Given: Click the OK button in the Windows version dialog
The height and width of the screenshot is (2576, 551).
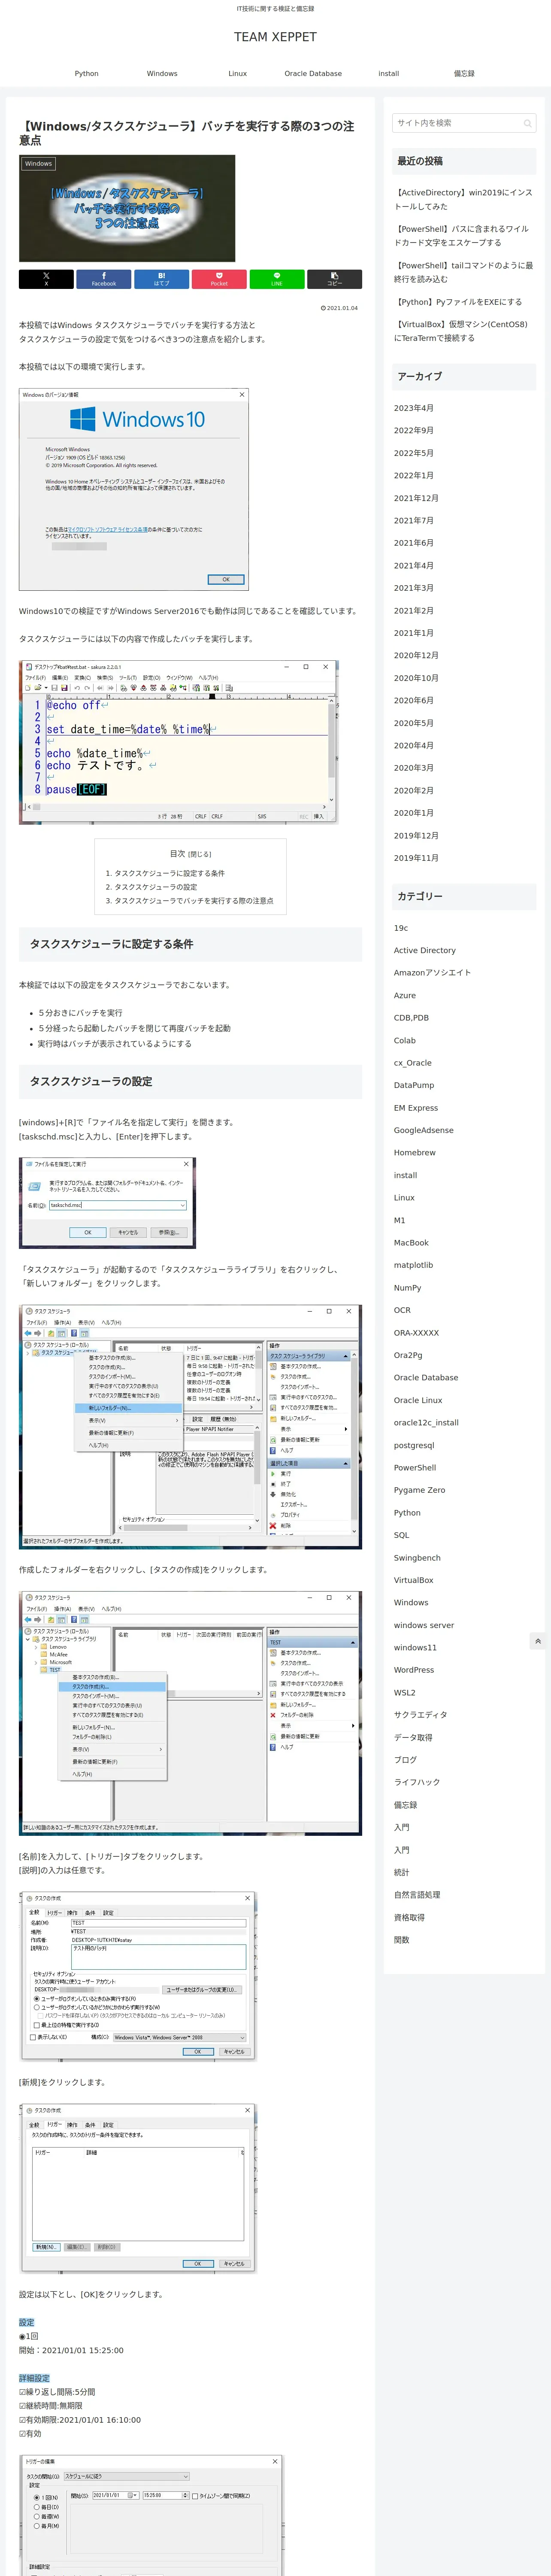Looking at the screenshot, I should click(x=226, y=579).
